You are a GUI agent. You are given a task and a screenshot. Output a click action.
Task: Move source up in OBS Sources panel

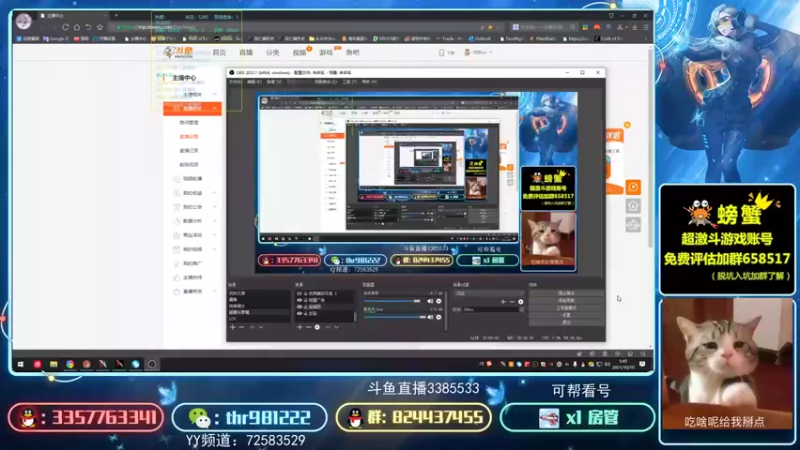click(x=328, y=327)
